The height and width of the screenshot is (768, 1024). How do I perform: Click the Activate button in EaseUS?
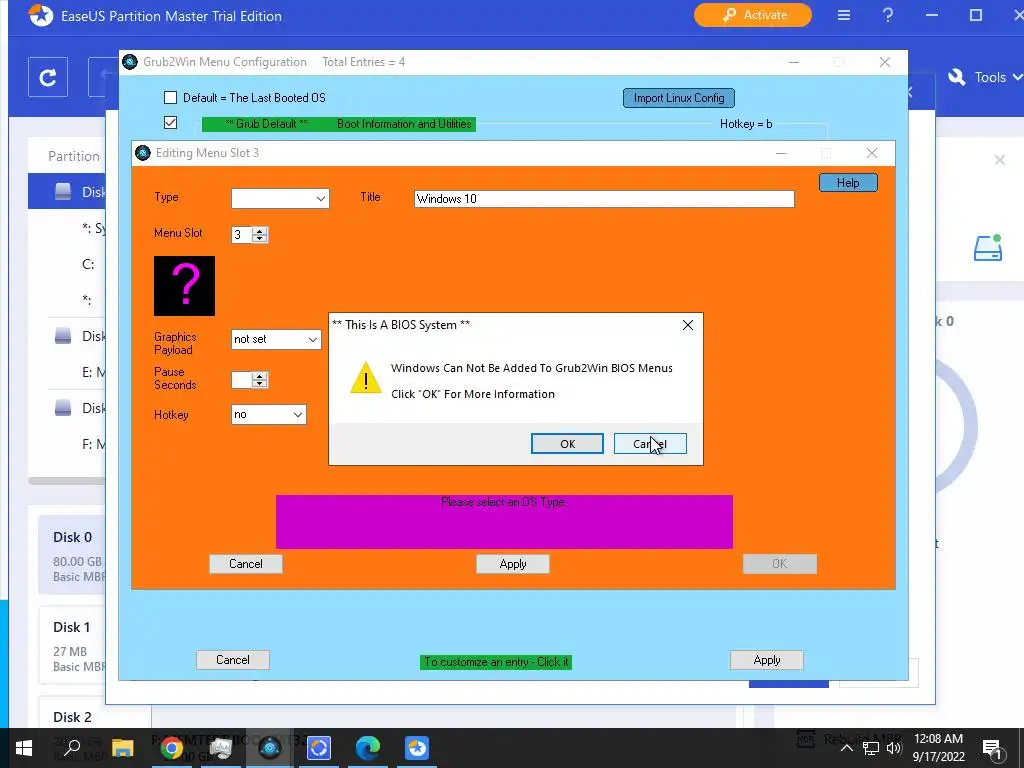click(753, 15)
